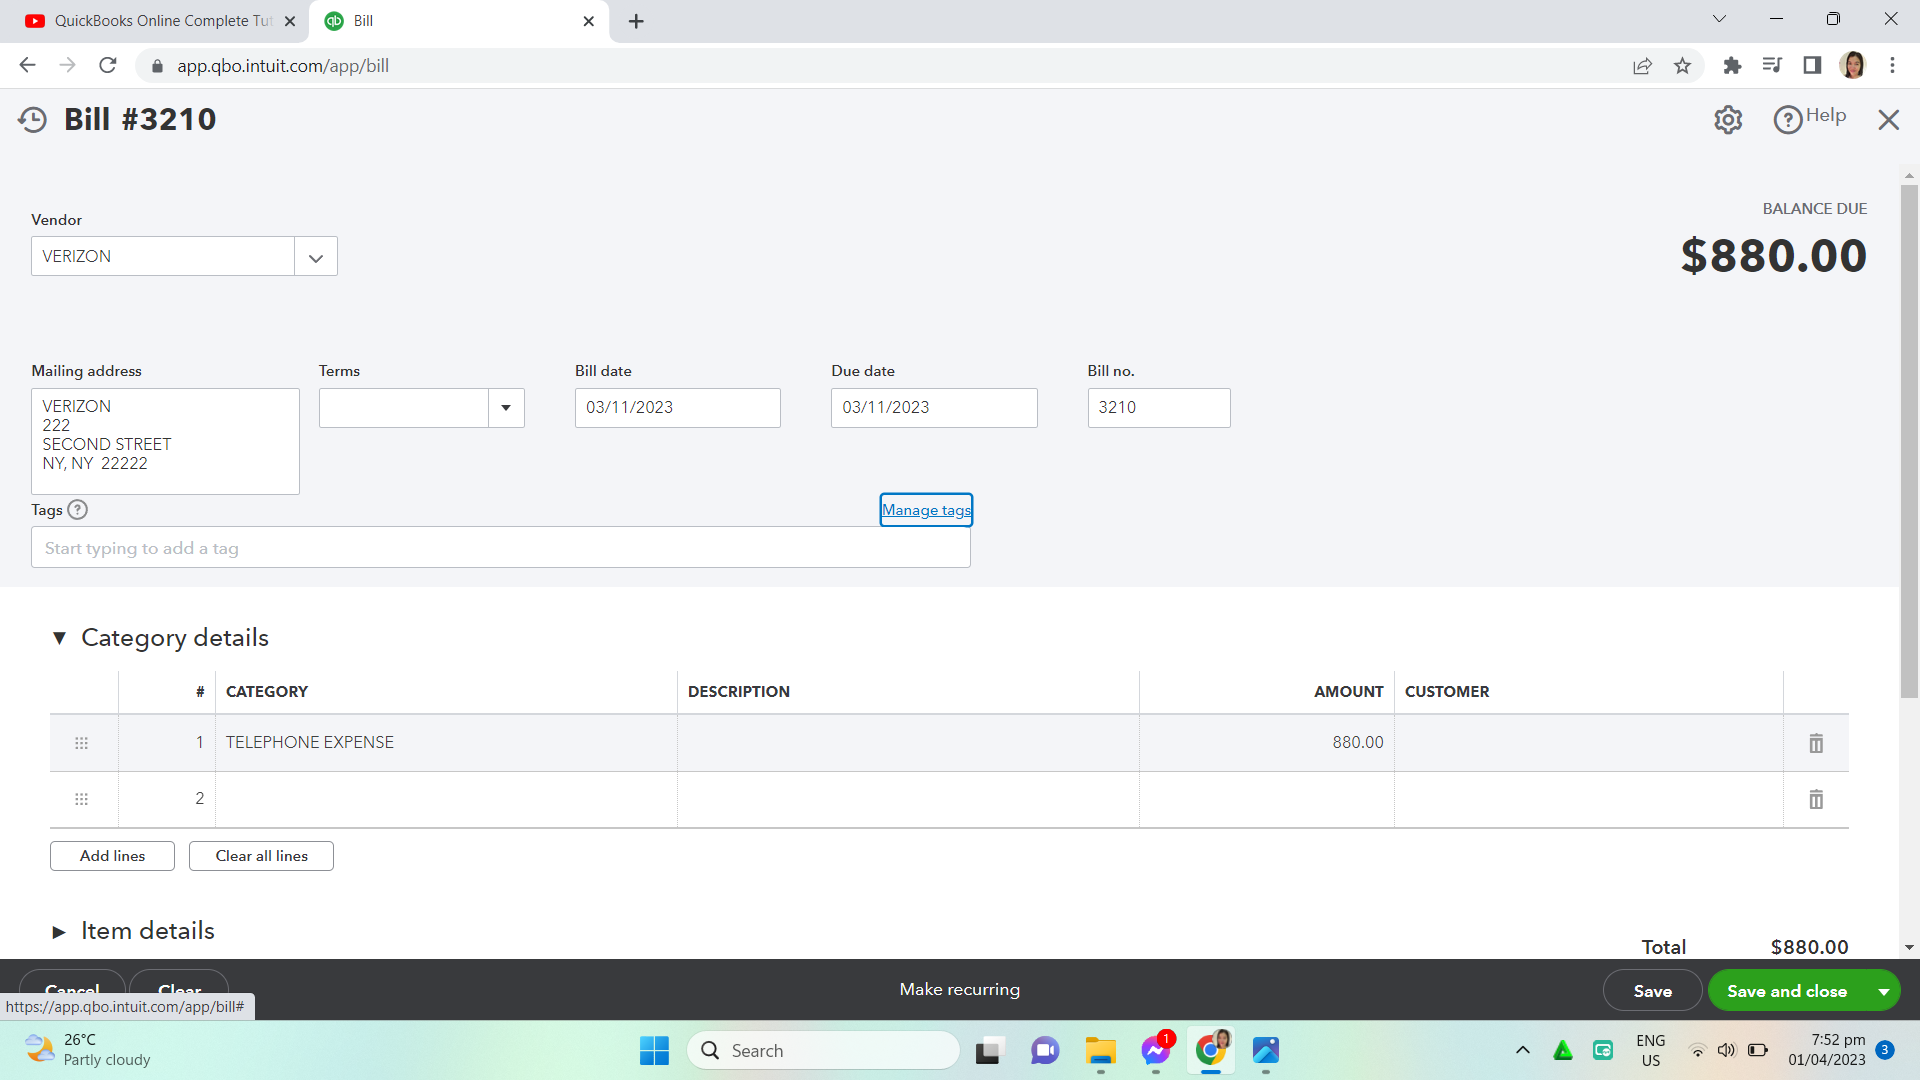The width and height of the screenshot is (1920, 1080).
Task: Delete line 1 with trash icon
Action: (x=1816, y=743)
